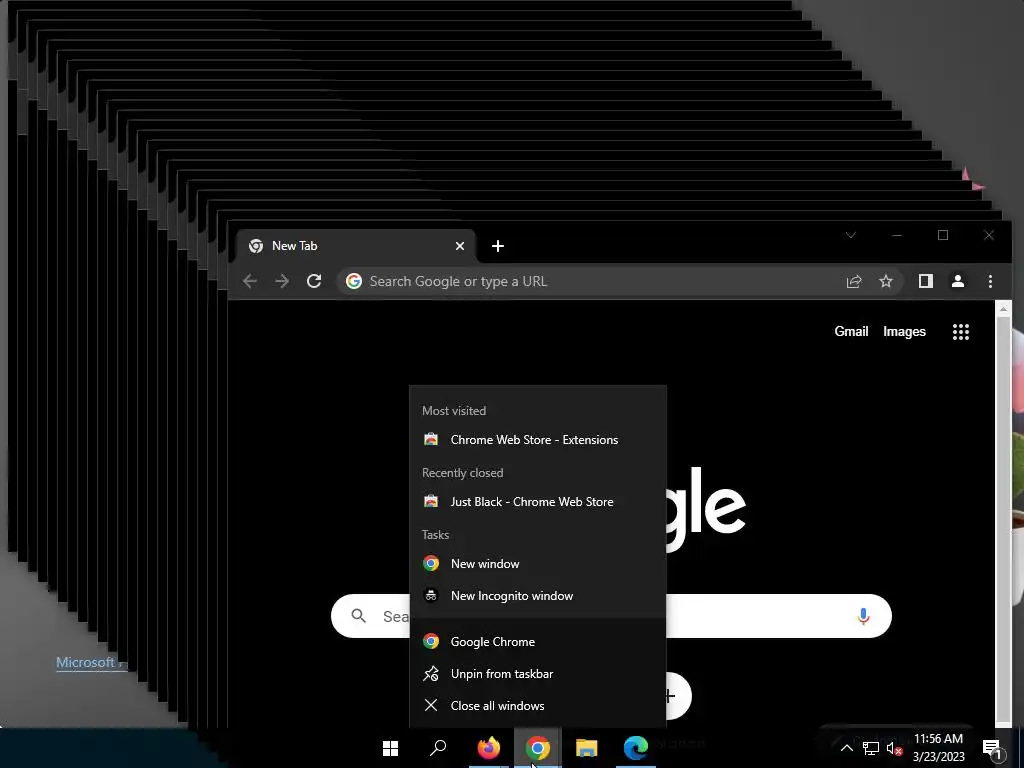Click the Chrome back arrow
Screen dimensions: 1024x768
click(249, 281)
